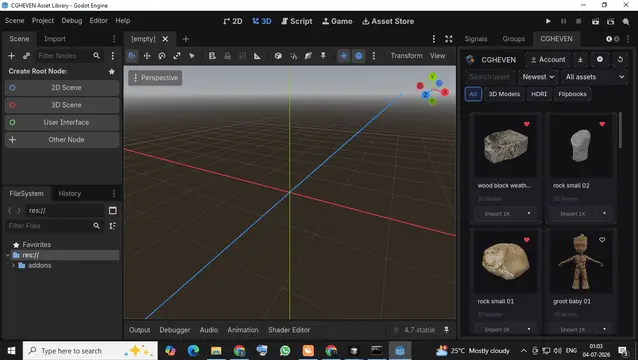Toggle the preview sunlight button

pos(344,56)
